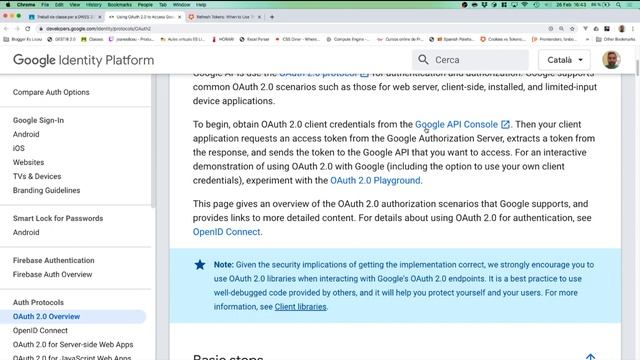The width and height of the screenshot is (640, 360).
Task: Click the Client libraries link in the note
Action: click(300, 307)
